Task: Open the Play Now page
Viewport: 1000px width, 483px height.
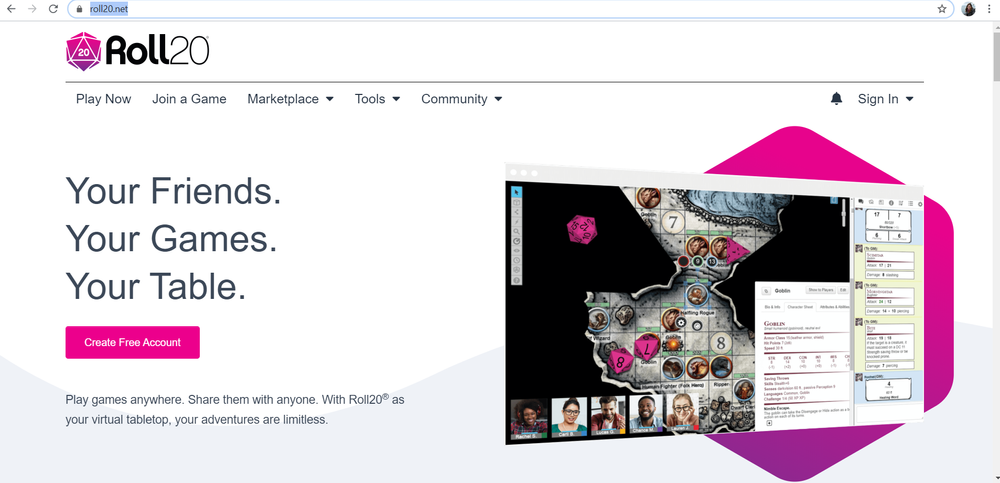Action: pyautogui.click(x=103, y=99)
